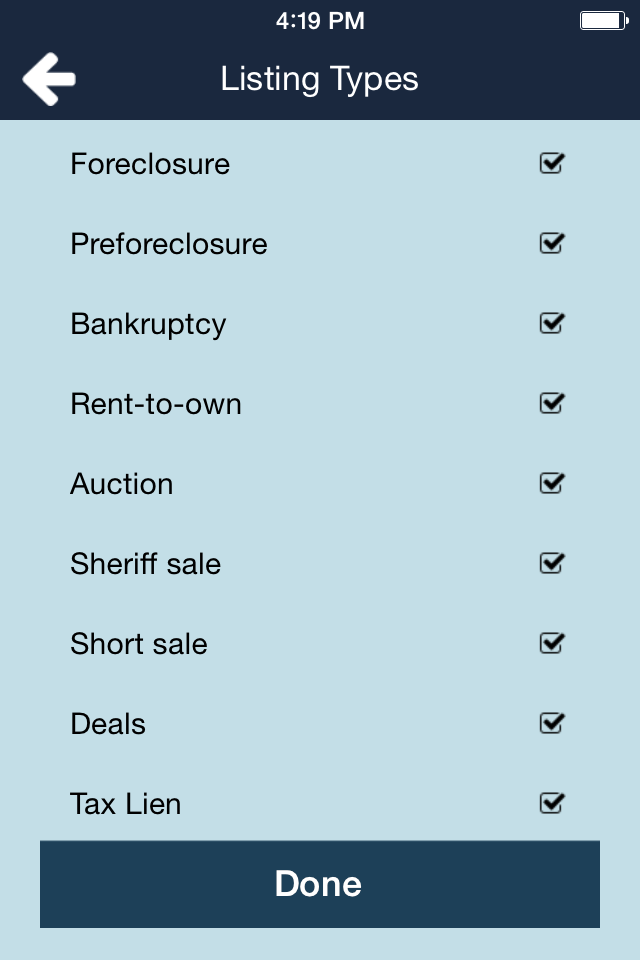Tap the battery icon in status bar

pyautogui.click(x=604, y=21)
